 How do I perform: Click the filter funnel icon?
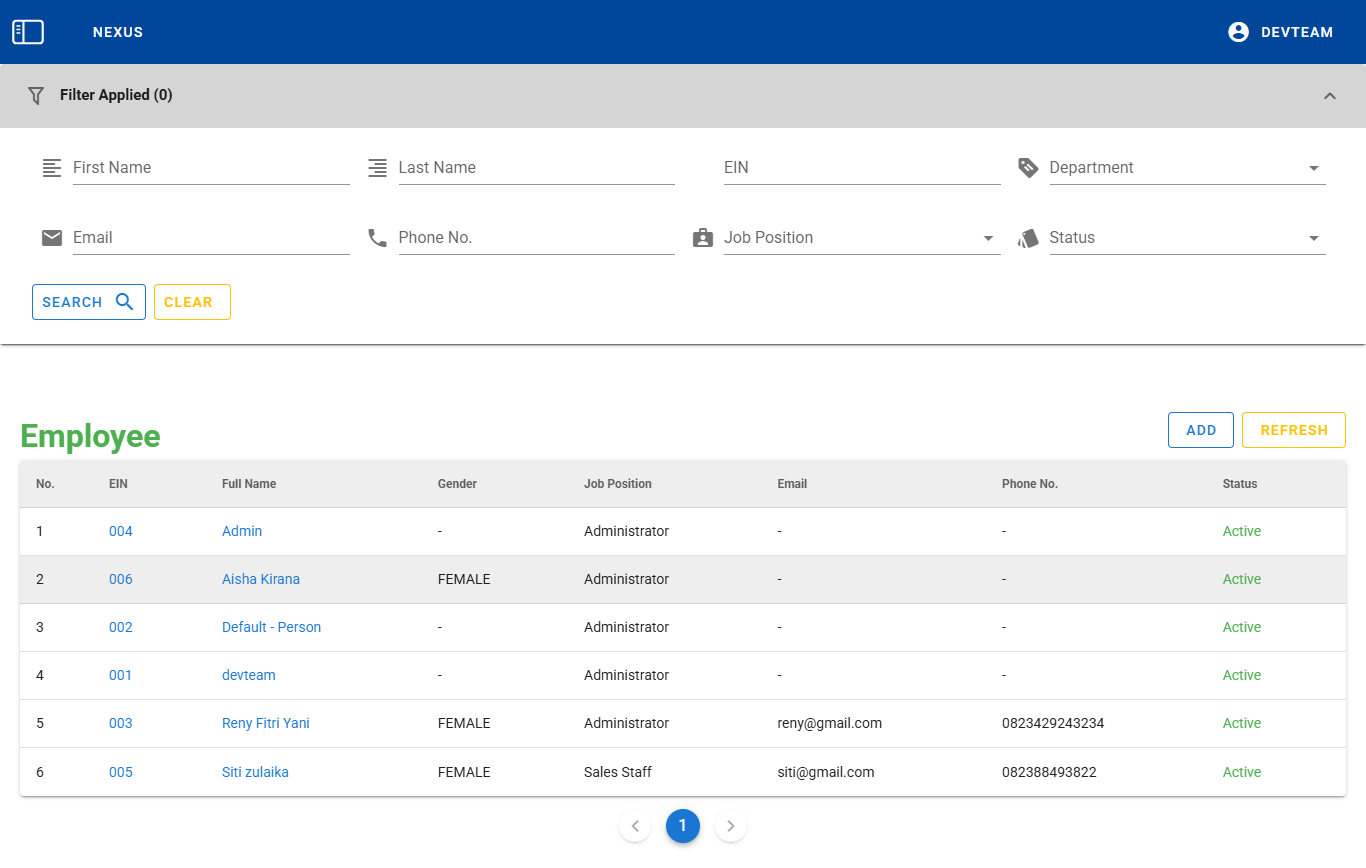(36, 95)
